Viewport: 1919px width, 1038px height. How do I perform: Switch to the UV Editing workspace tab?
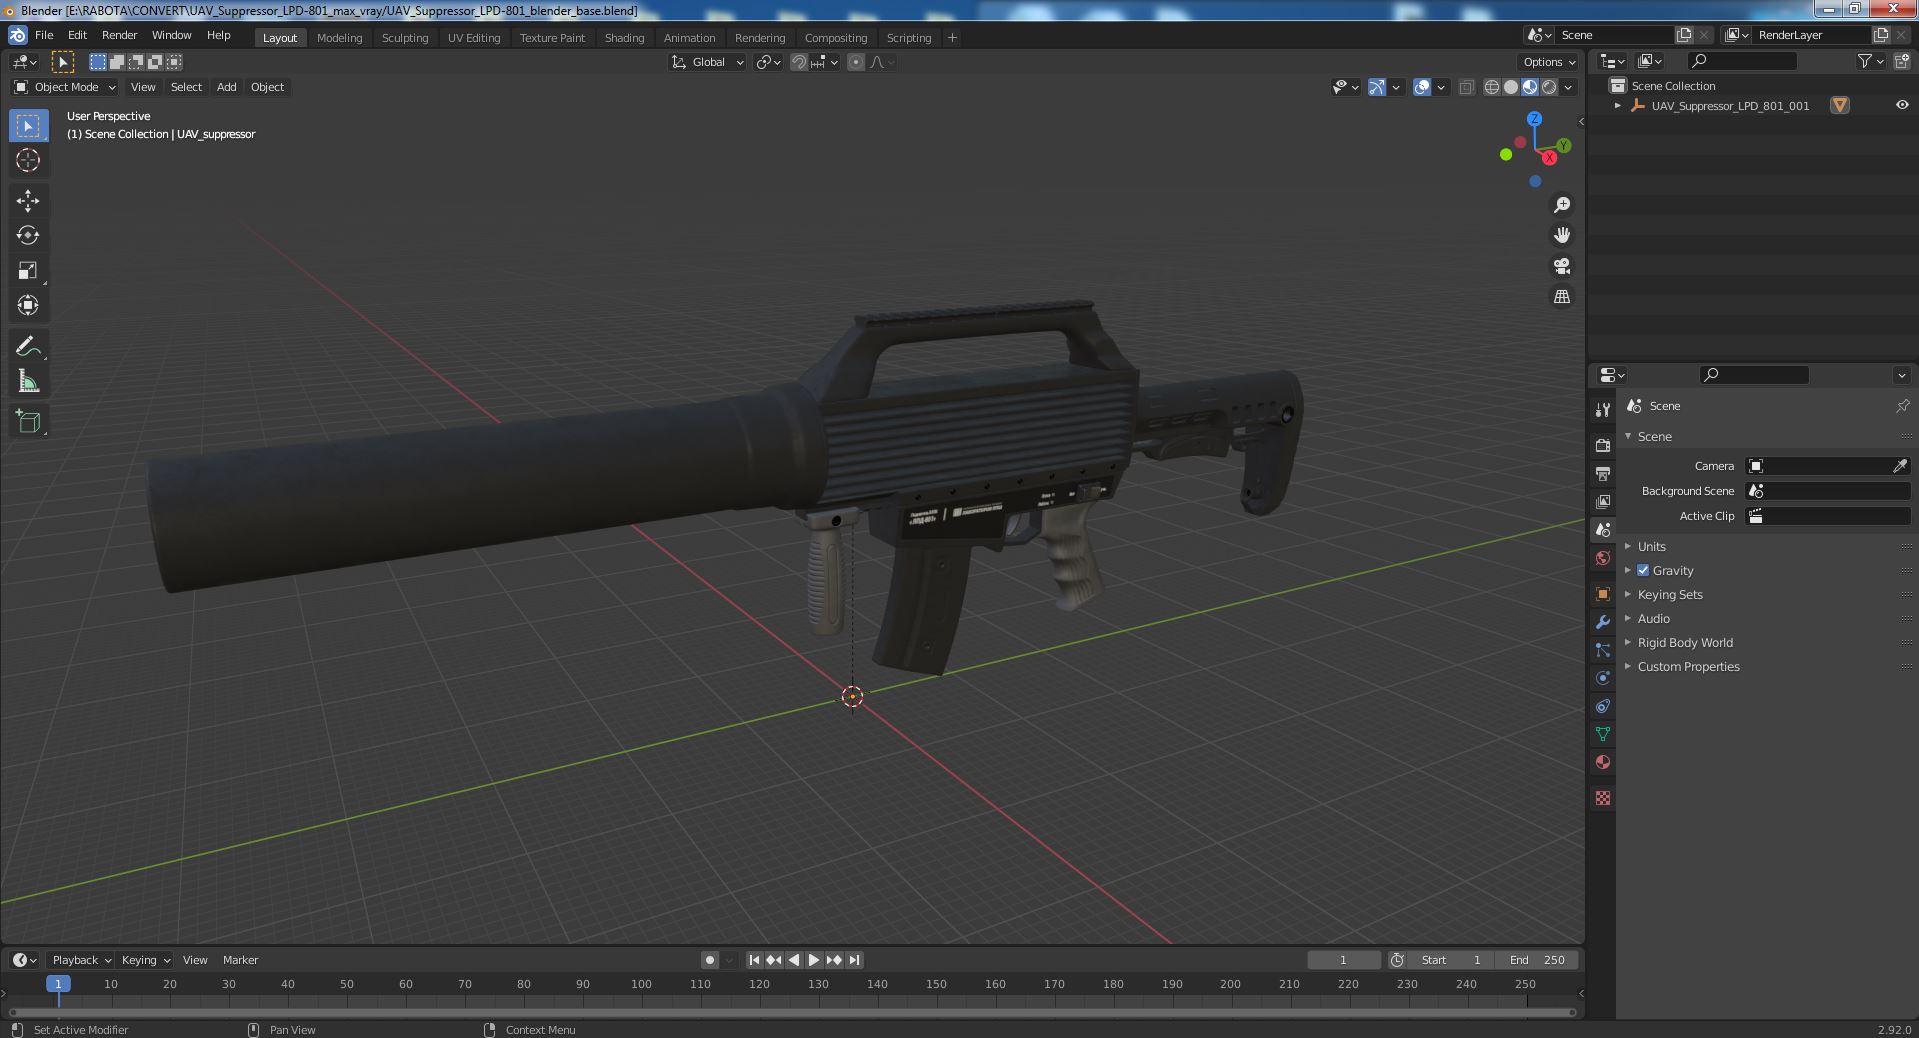click(474, 37)
